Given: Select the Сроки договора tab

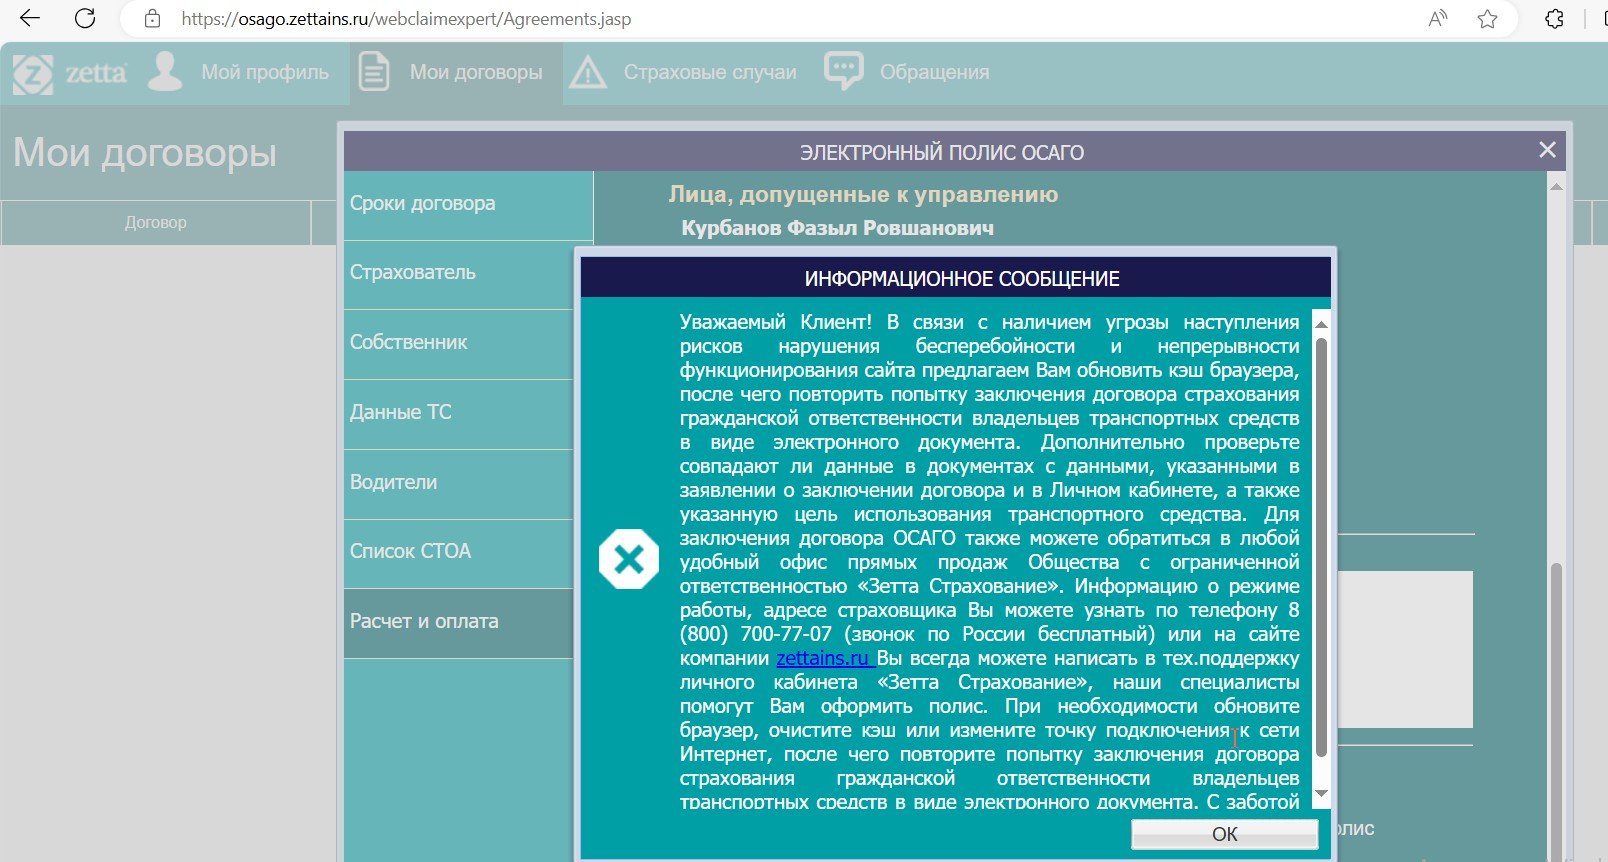Looking at the screenshot, I should (469, 204).
